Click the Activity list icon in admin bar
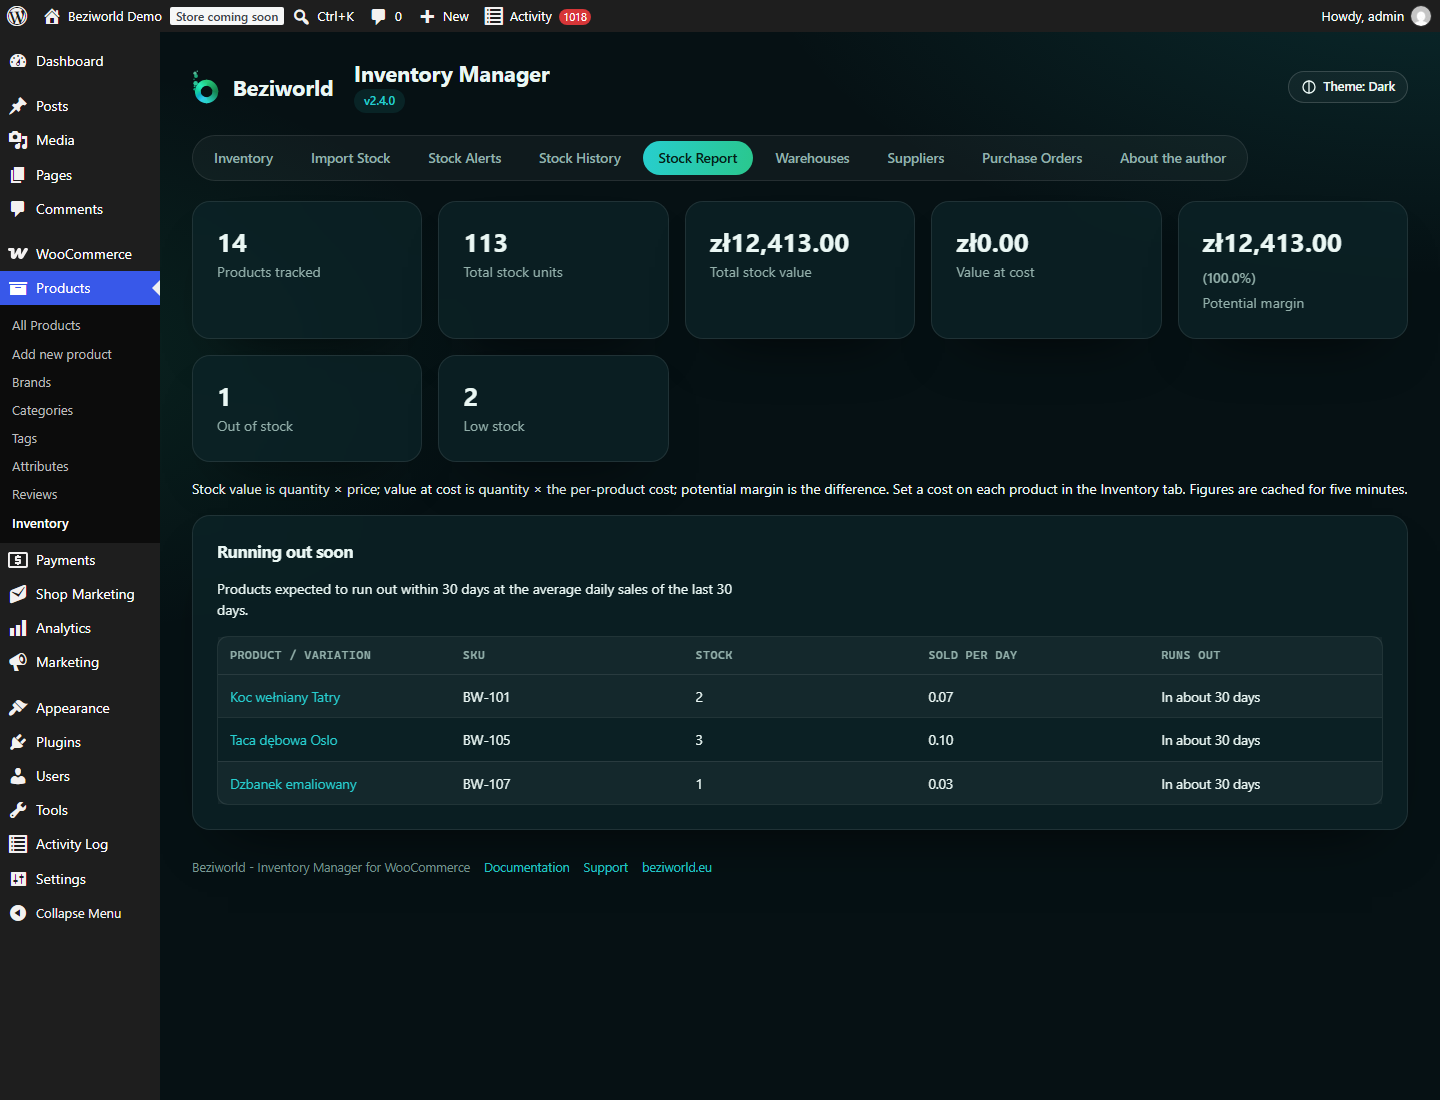 494,16
